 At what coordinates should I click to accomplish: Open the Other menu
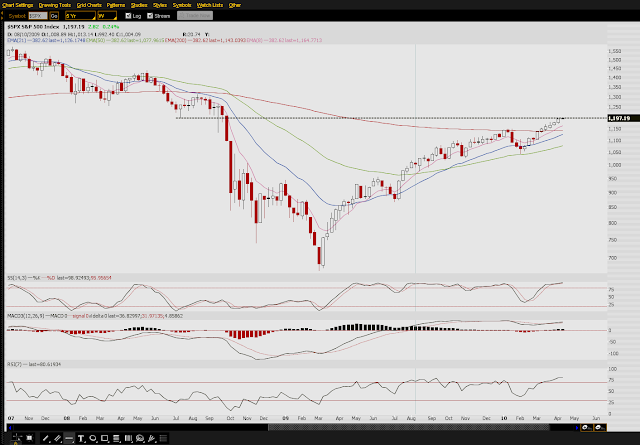[x=235, y=5]
